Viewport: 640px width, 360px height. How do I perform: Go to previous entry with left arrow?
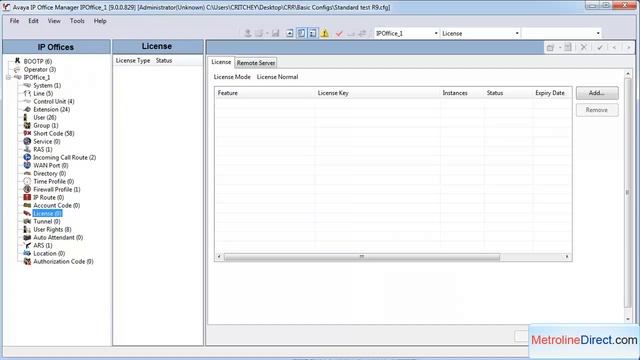pyautogui.click(x=614, y=48)
